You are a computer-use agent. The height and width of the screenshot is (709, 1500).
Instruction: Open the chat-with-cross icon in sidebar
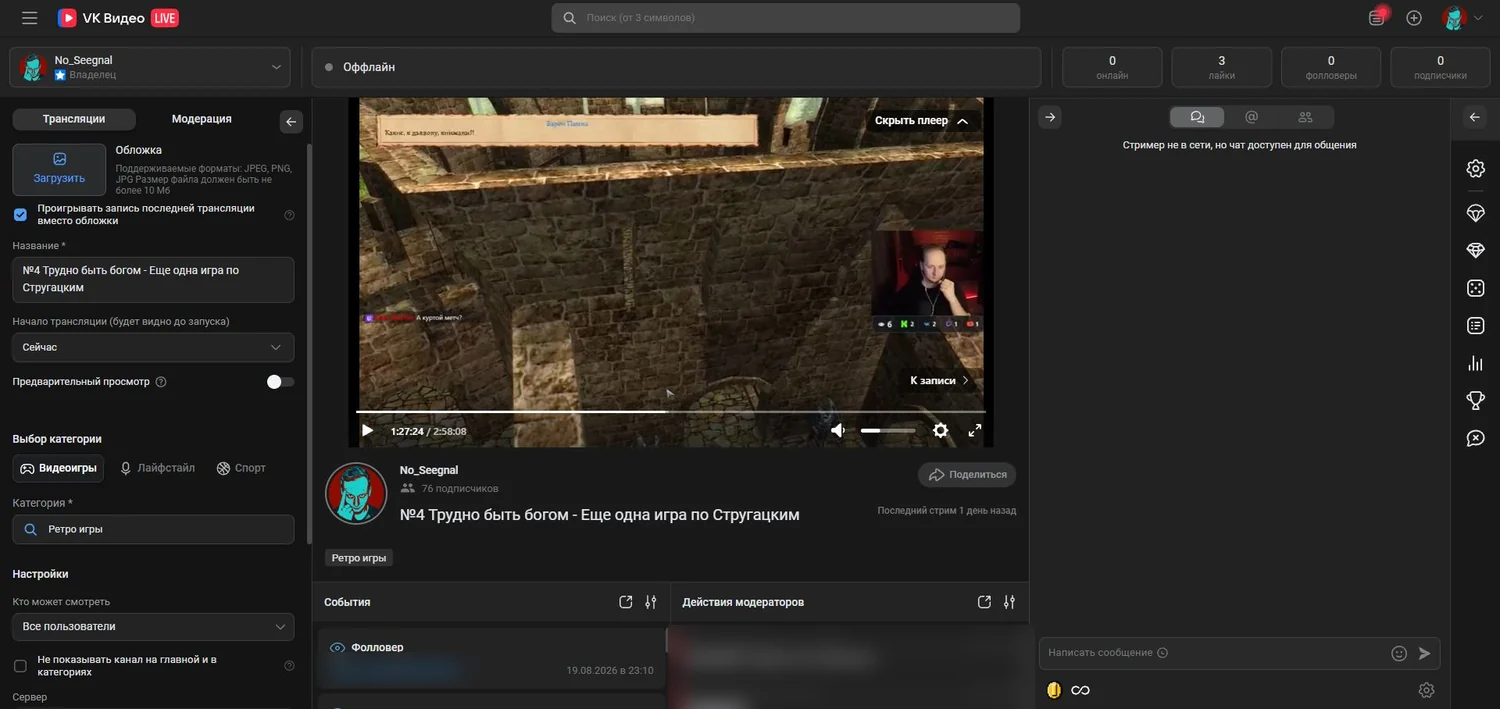click(x=1475, y=438)
